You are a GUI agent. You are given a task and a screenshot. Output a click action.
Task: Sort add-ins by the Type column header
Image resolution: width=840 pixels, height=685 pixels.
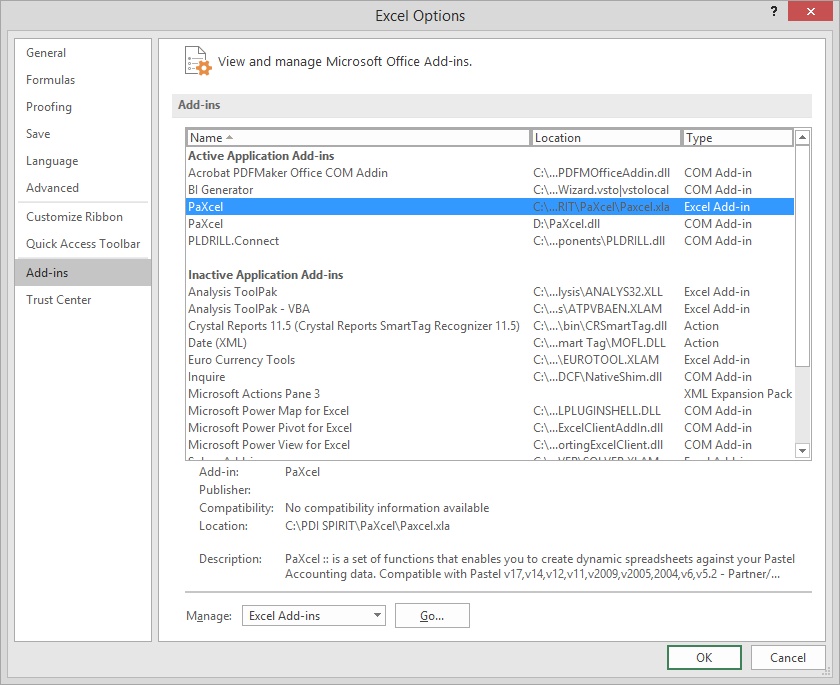(x=737, y=138)
